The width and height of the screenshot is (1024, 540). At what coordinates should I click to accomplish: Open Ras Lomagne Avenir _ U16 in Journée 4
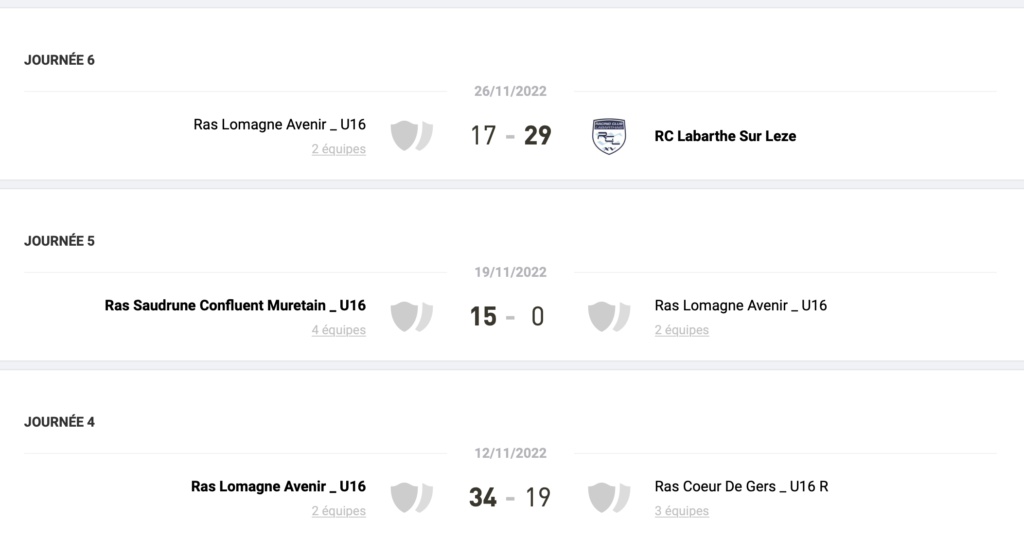[x=278, y=486]
